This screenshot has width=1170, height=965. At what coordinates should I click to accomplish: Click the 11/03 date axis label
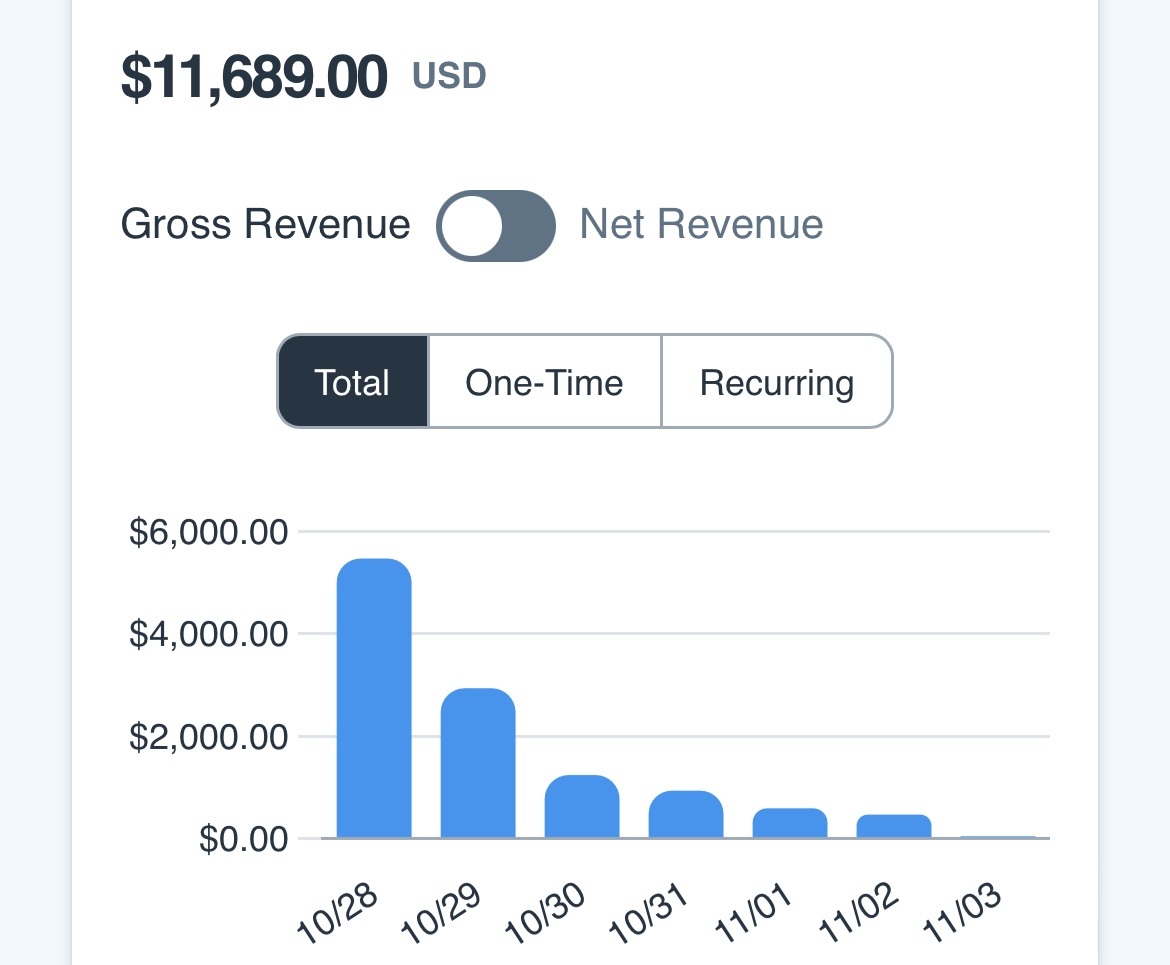tap(964, 912)
